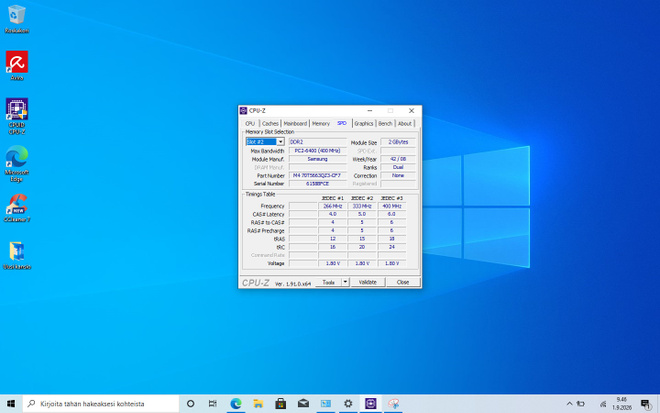
Task: Click the CPU-Z title bar app icon
Action: pyautogui.click(x=243, y=111)
